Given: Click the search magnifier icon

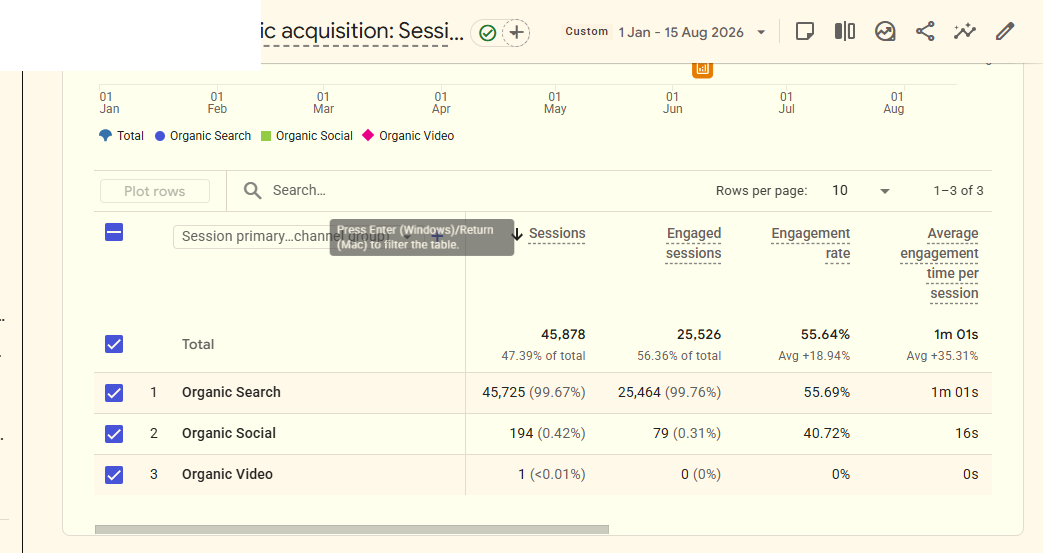Looking at the screenshot, I should click(x=252, y=191).
